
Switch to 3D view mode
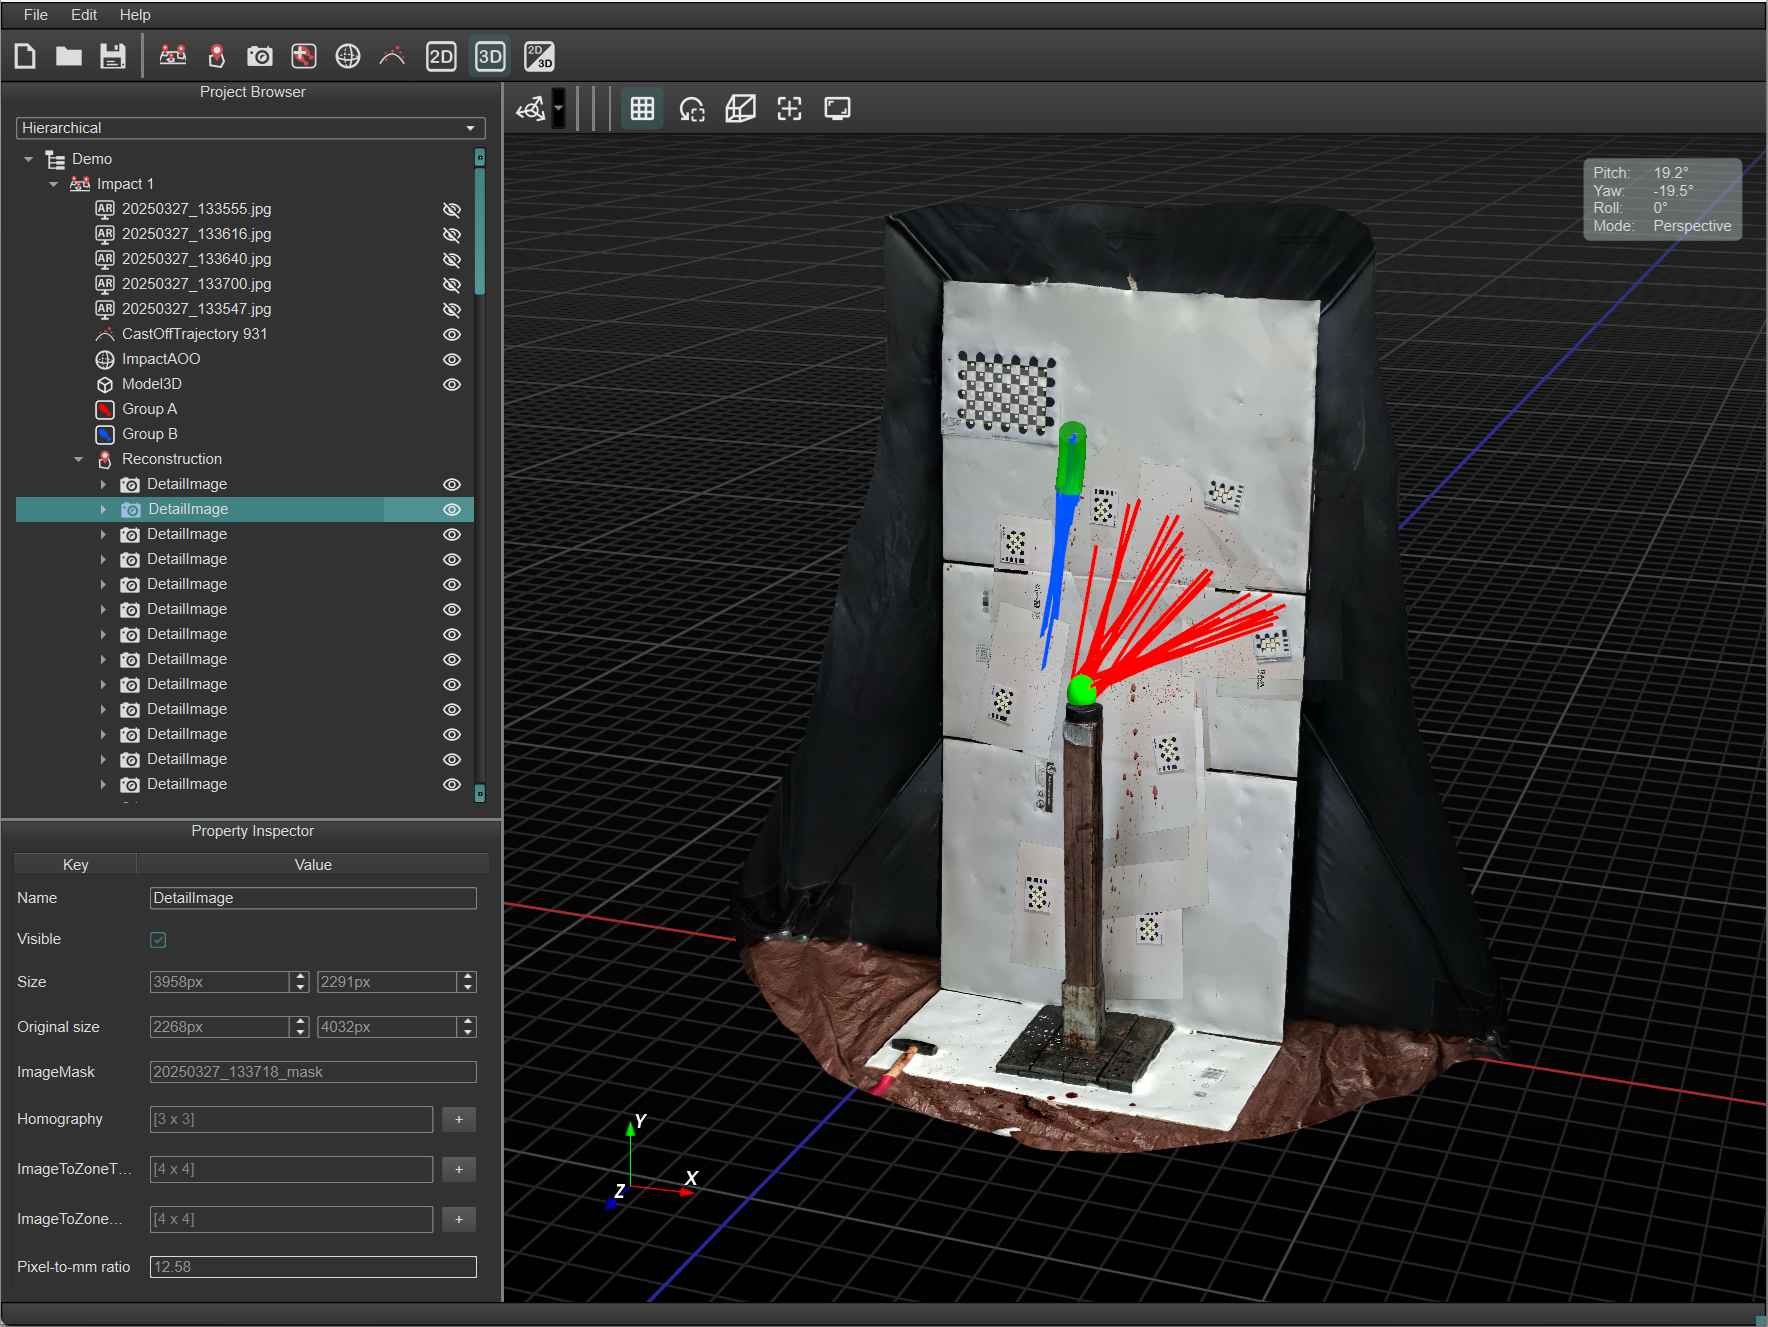point(490,56)
